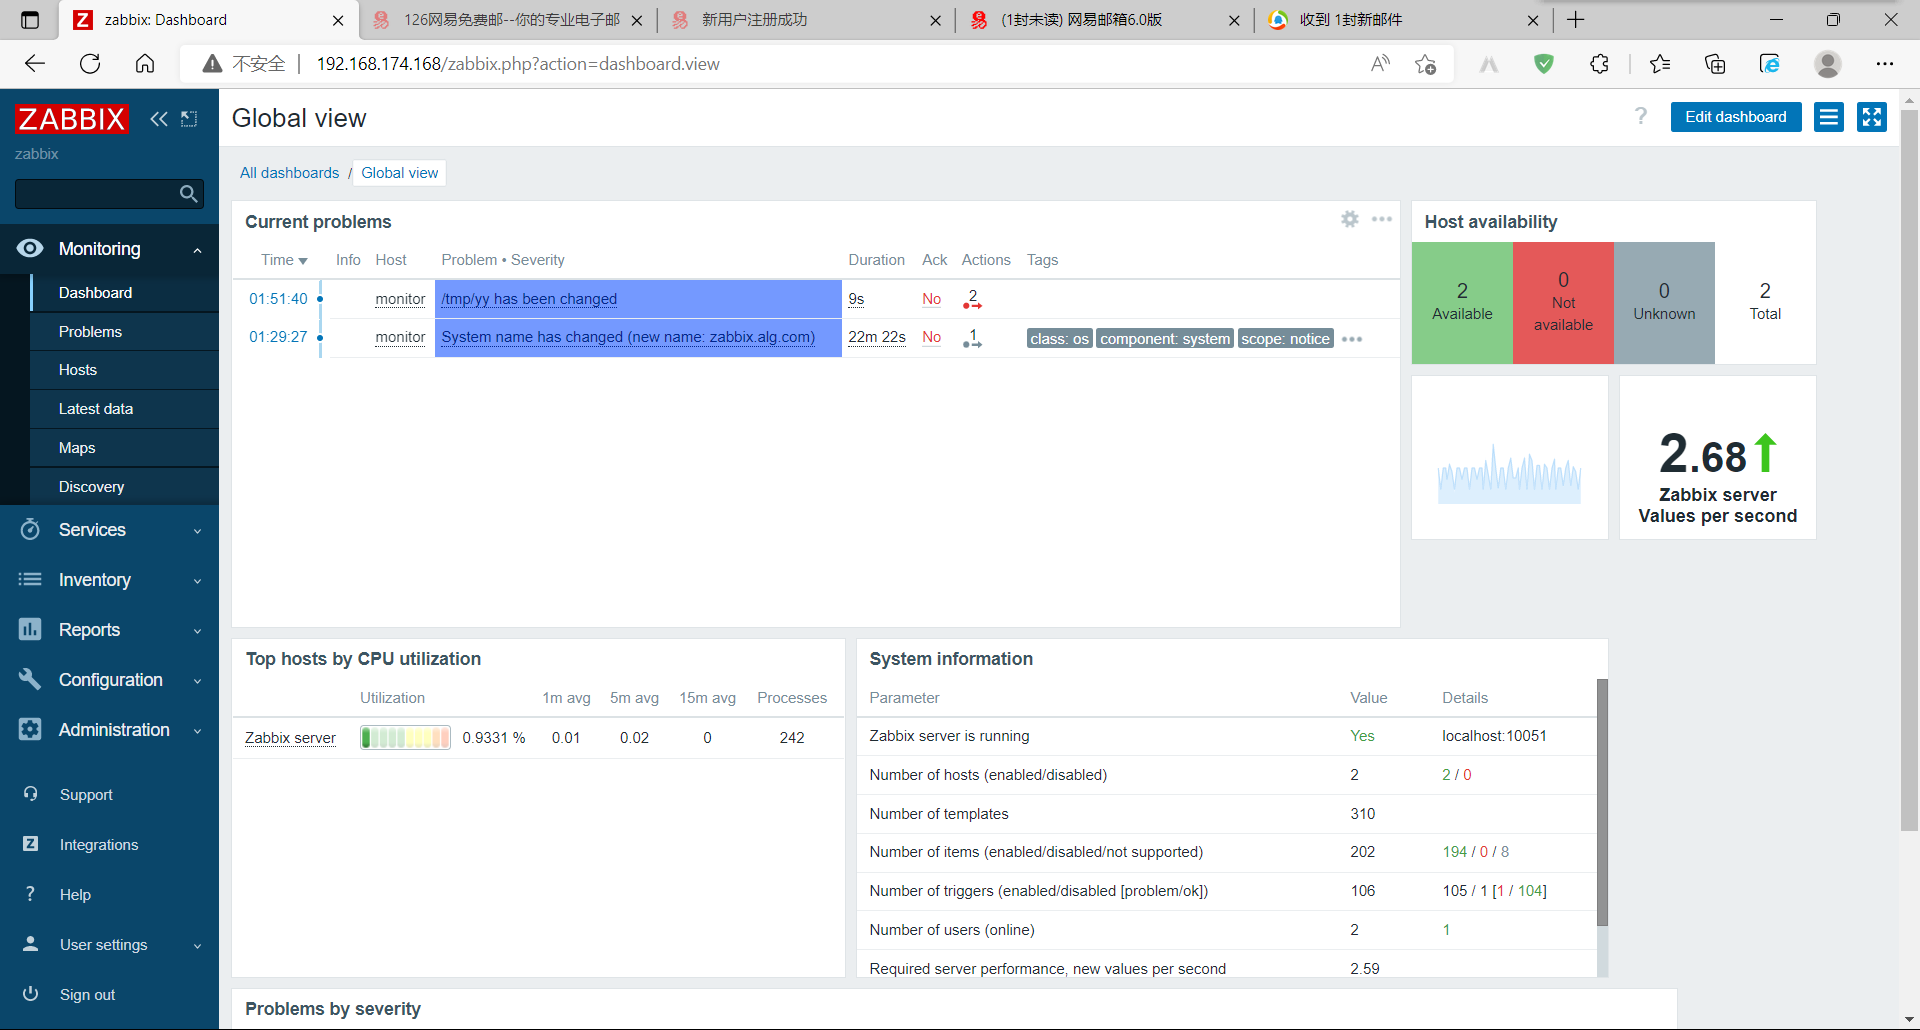
Task: Click the CPU utilization bar for Zabbix server
Action: 405,738
